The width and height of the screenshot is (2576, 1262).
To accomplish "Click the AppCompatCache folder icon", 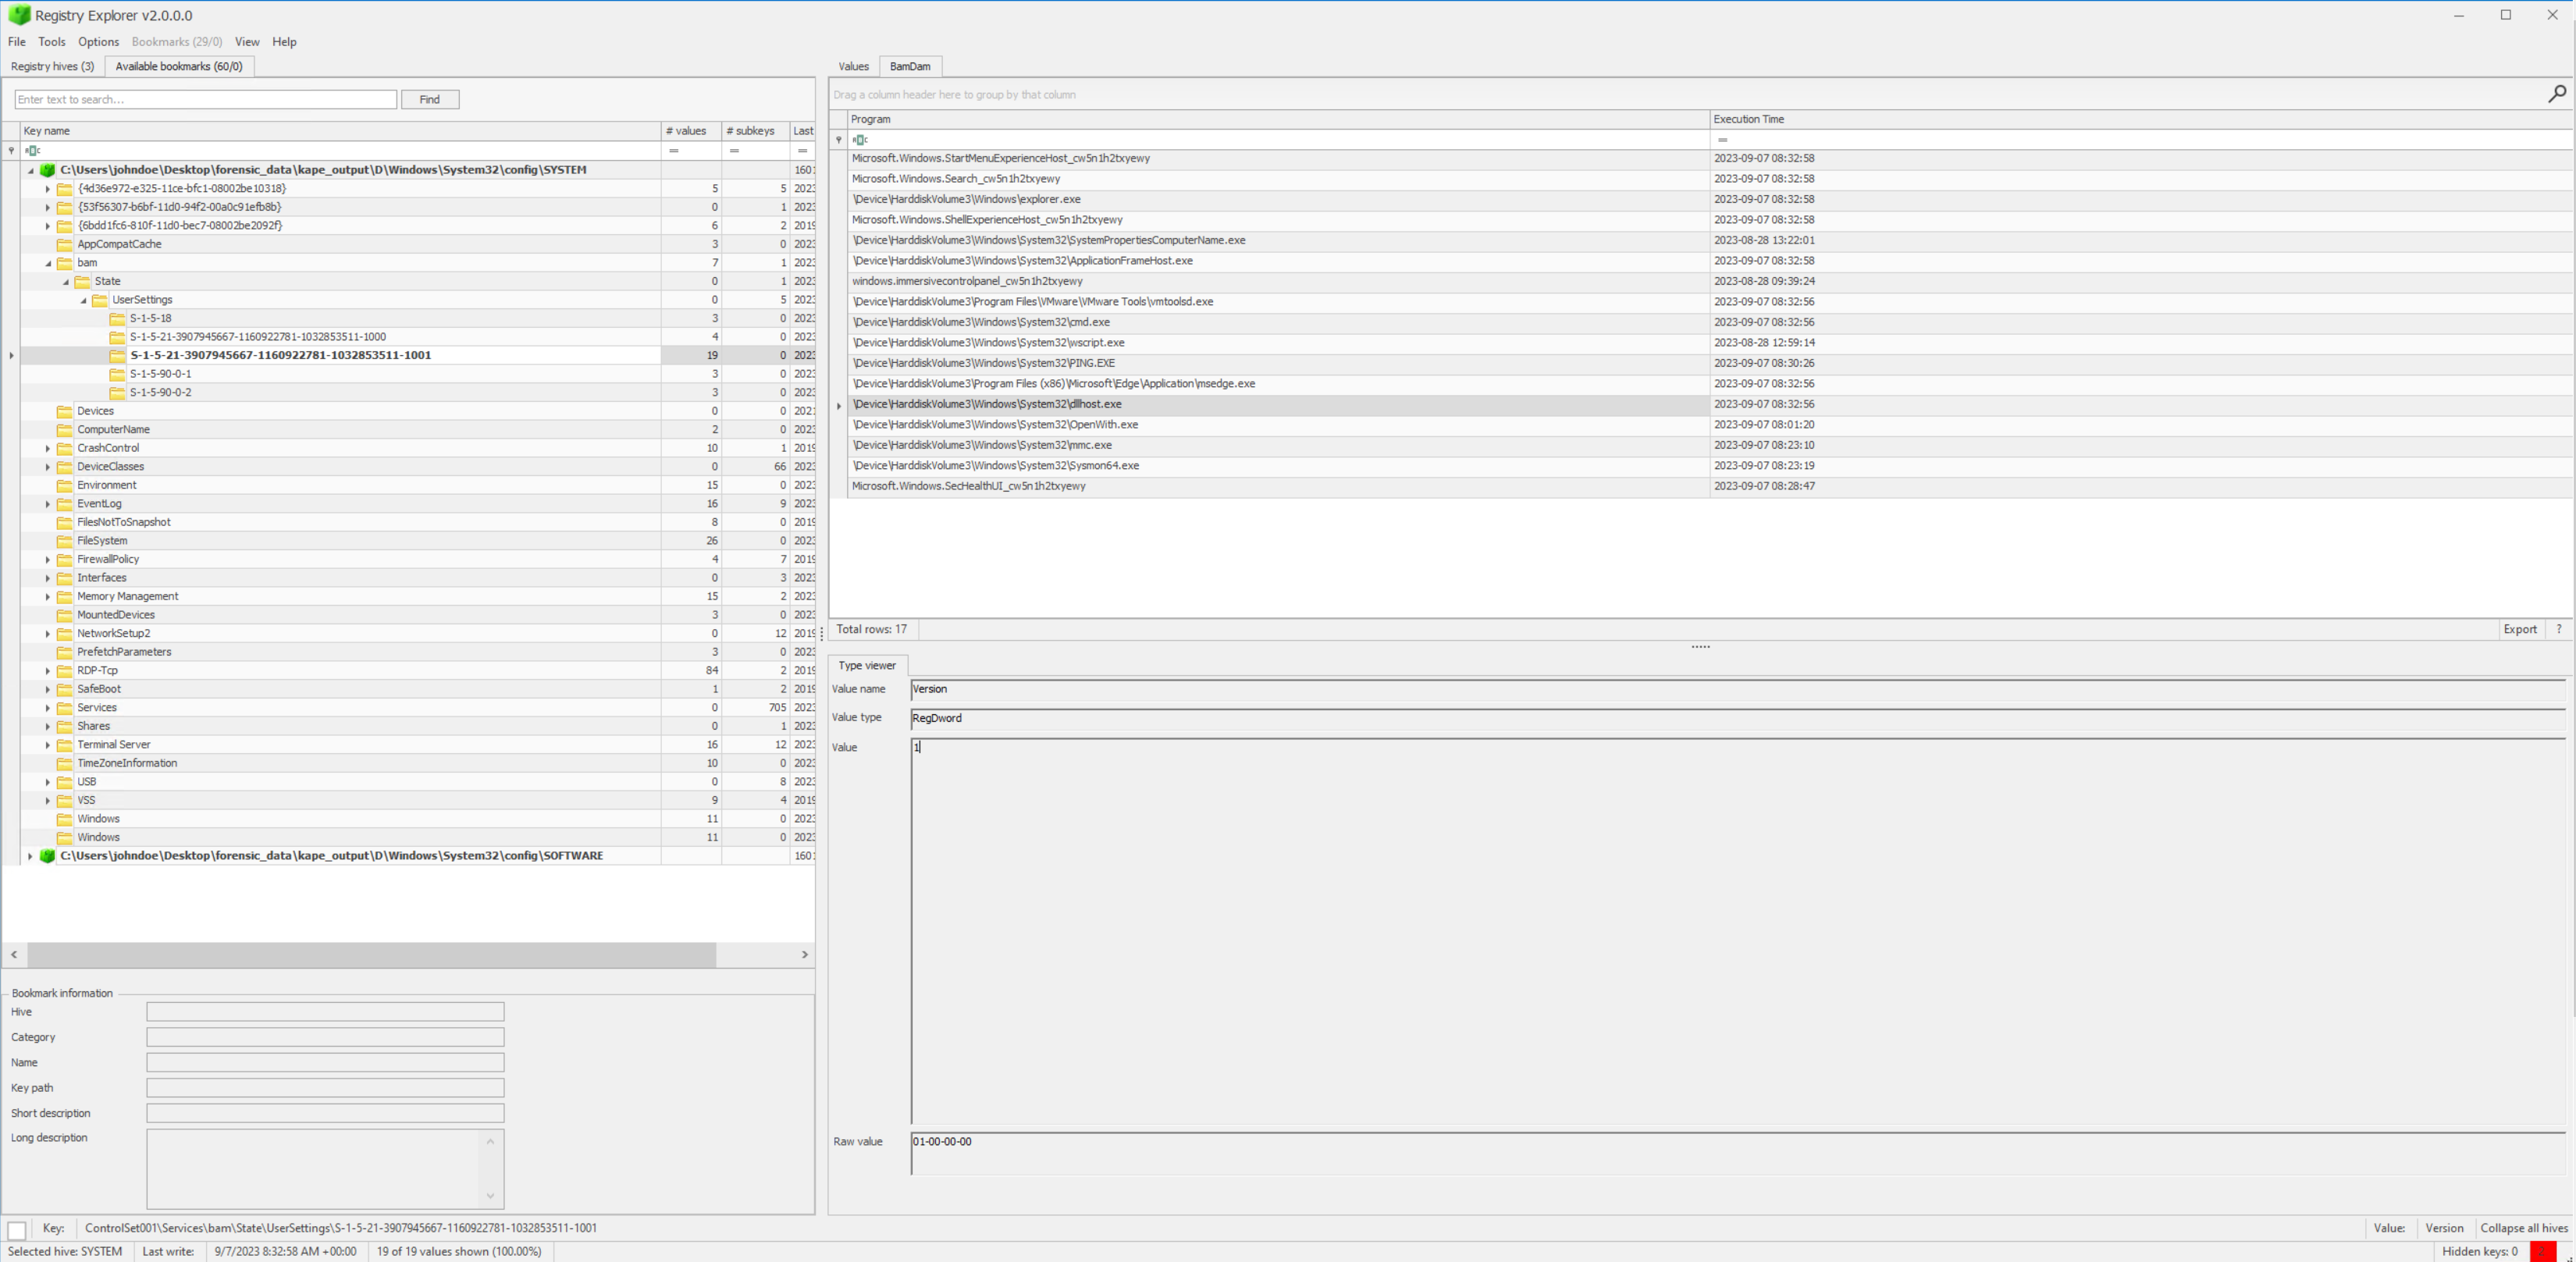I will point(65,244).
